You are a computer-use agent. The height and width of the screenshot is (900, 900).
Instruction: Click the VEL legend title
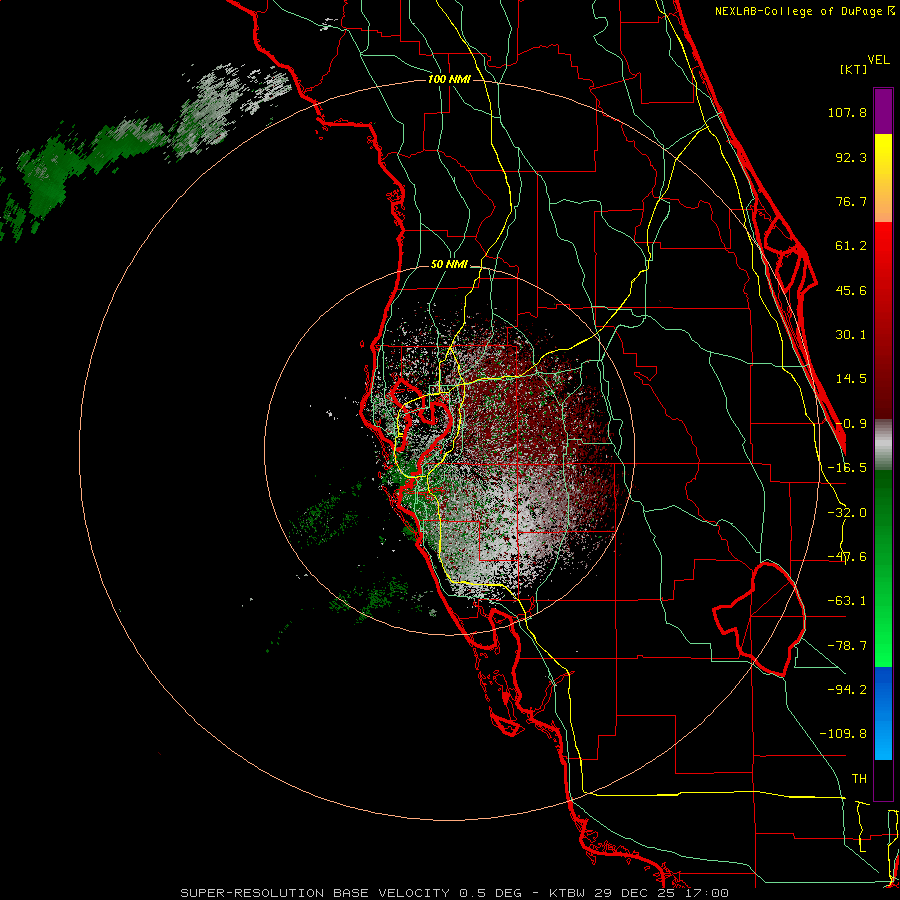(878, 60)
